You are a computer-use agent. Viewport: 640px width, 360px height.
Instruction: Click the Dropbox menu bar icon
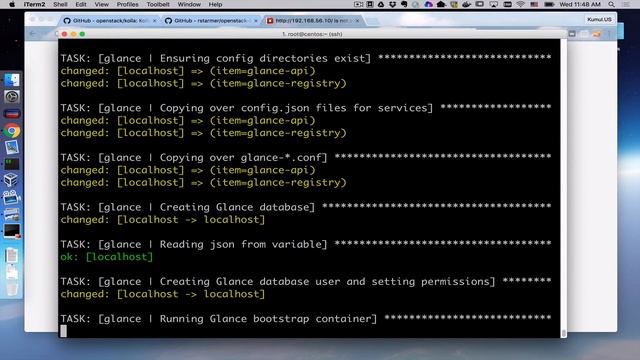pyautogui.click(x=392, y=4)
